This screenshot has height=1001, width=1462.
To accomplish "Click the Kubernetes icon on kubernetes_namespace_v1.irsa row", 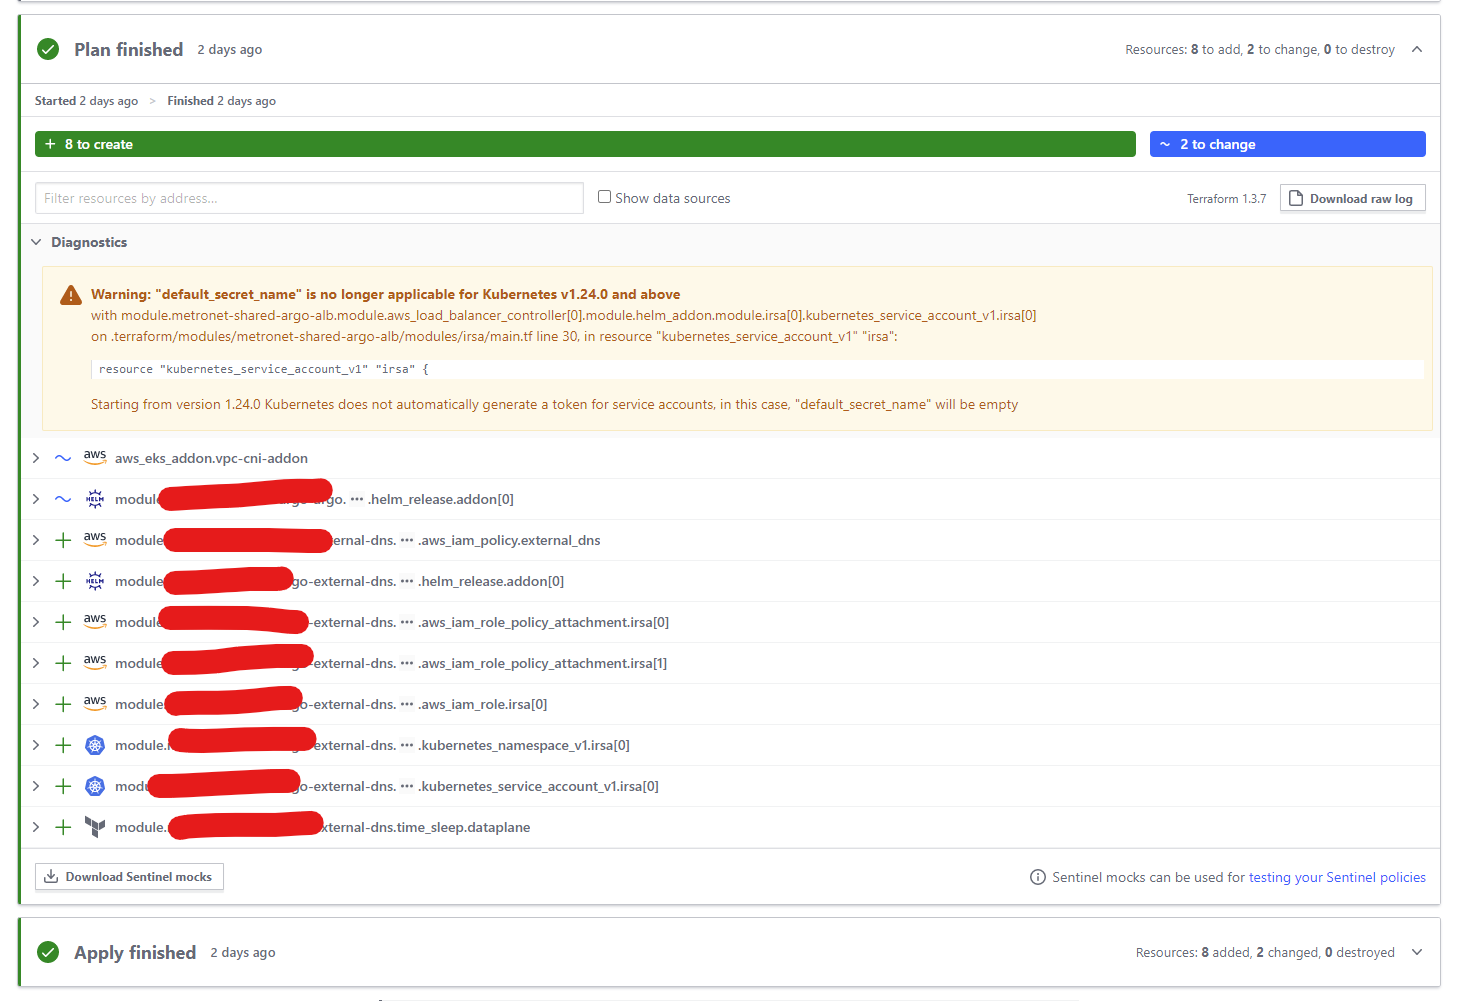I will (94, 744).
